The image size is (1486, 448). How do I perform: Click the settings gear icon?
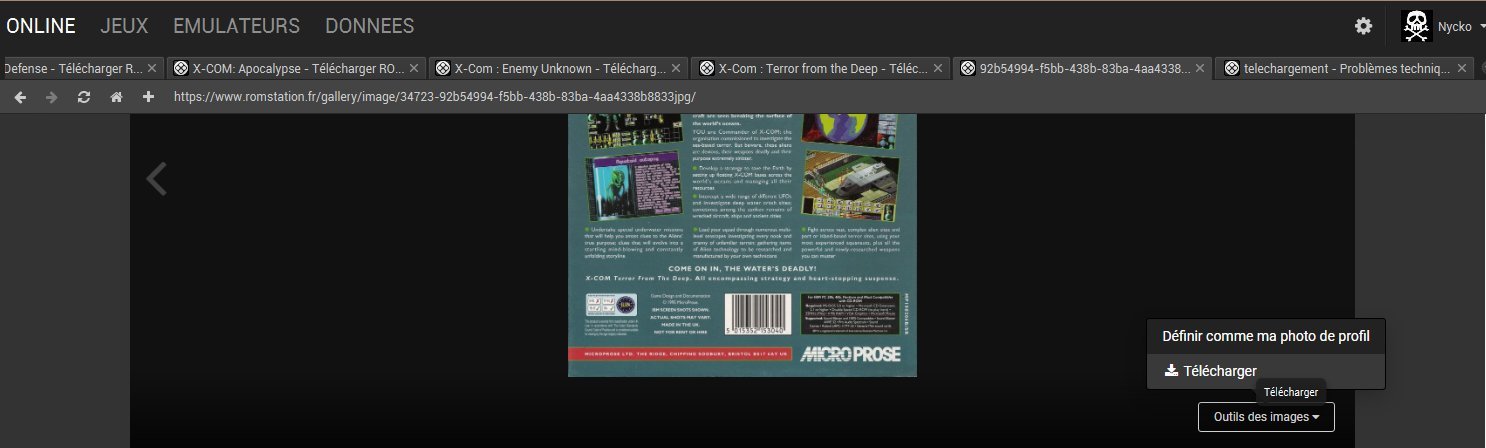(x=1363, y=27)
